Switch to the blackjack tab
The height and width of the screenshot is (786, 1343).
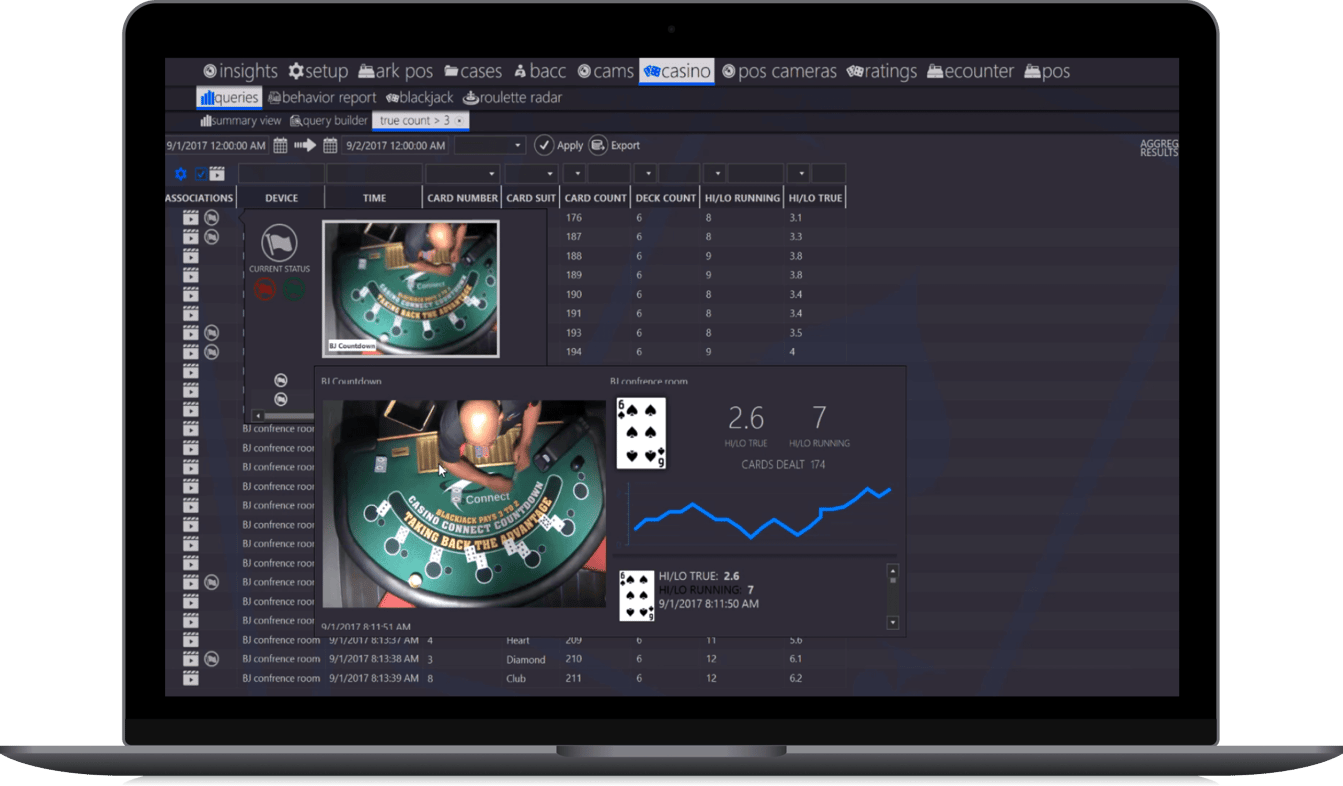(420, 98)
